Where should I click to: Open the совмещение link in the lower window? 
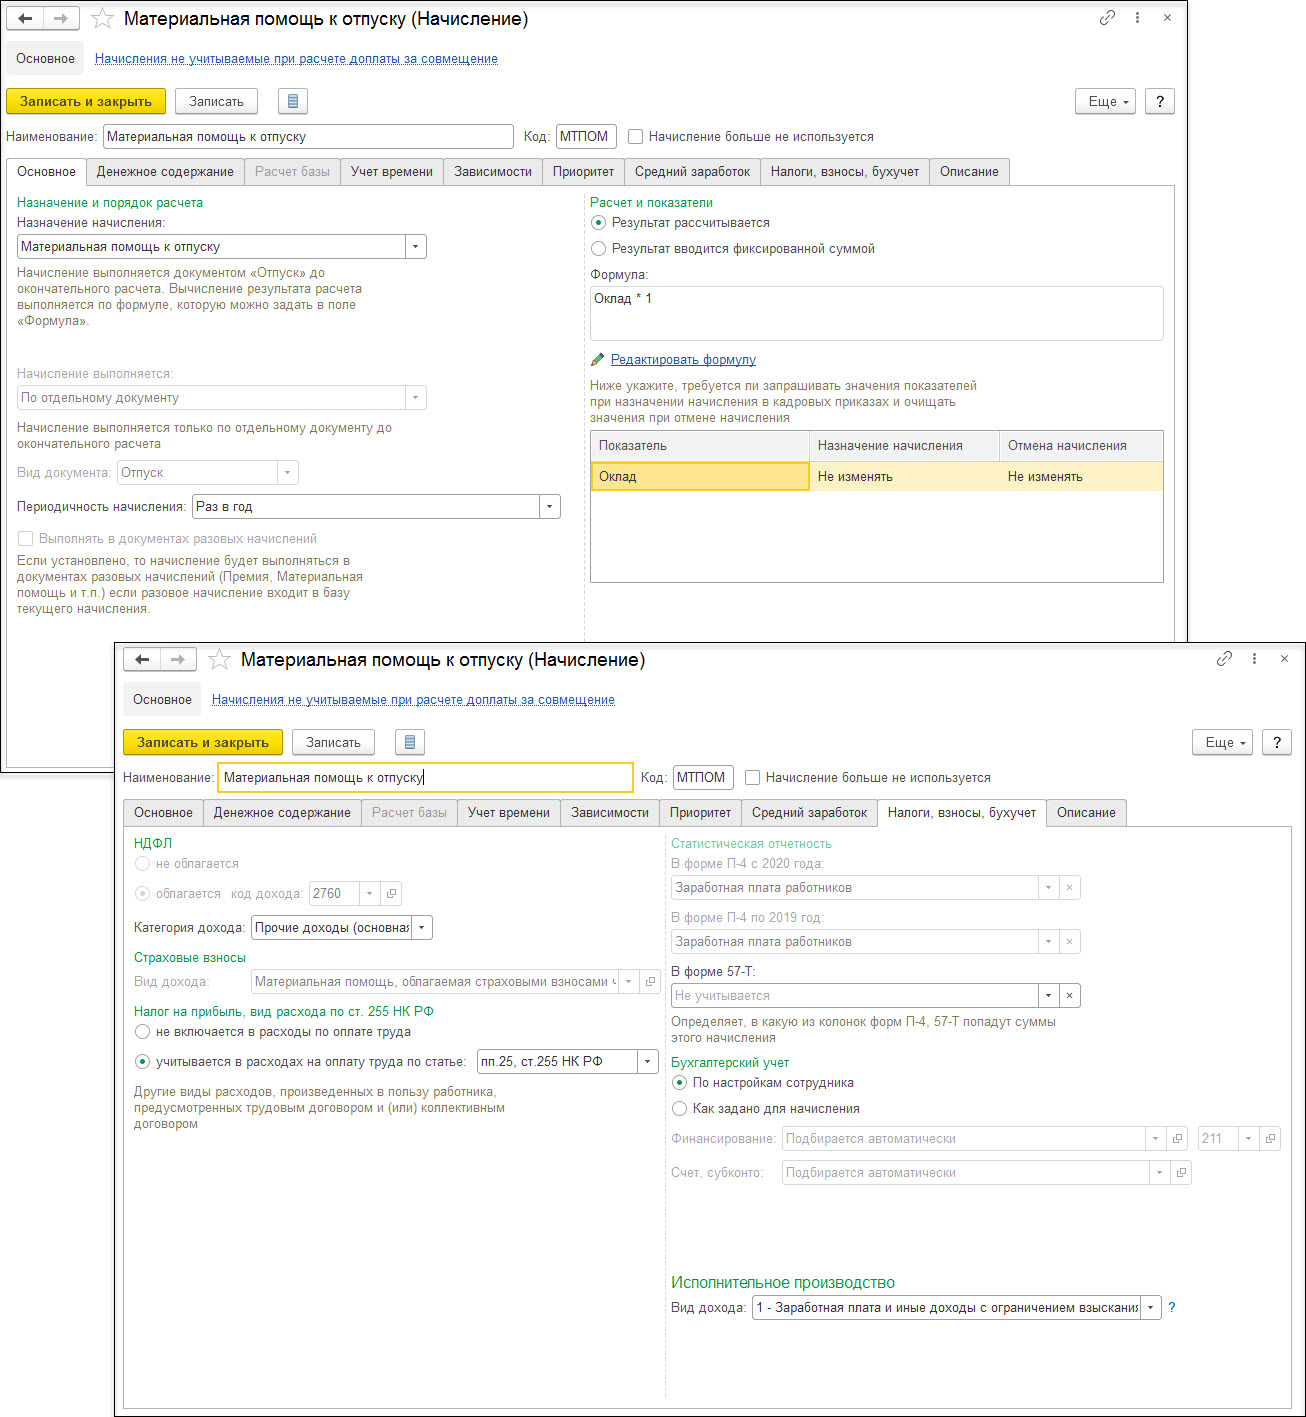tap(413, 700)
